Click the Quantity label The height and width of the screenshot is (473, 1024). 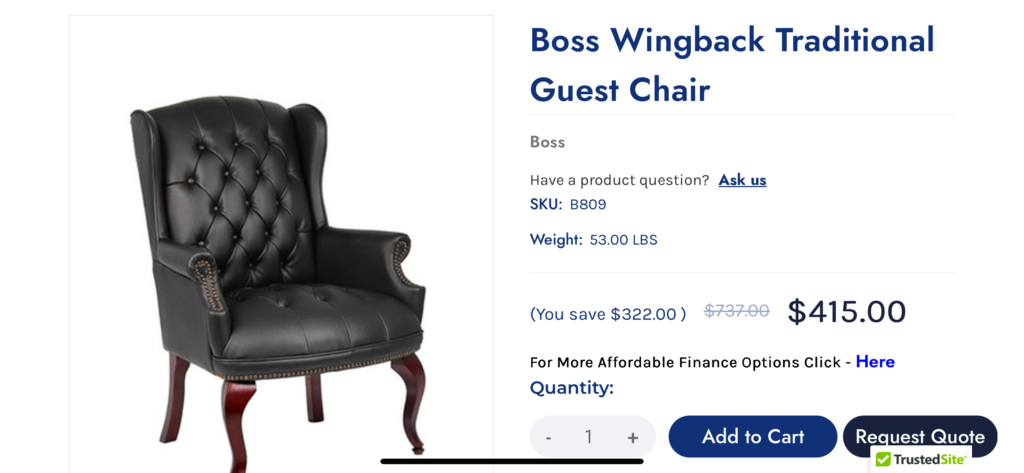pos(572,388)
